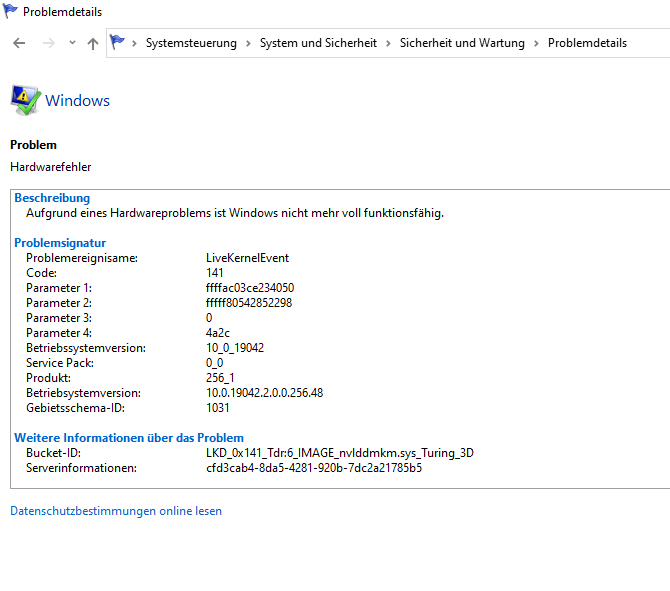The height and width of the screenshot is (591, 670).
Task: Select the LiveKernelEvent value
Action: click(247, 258)
